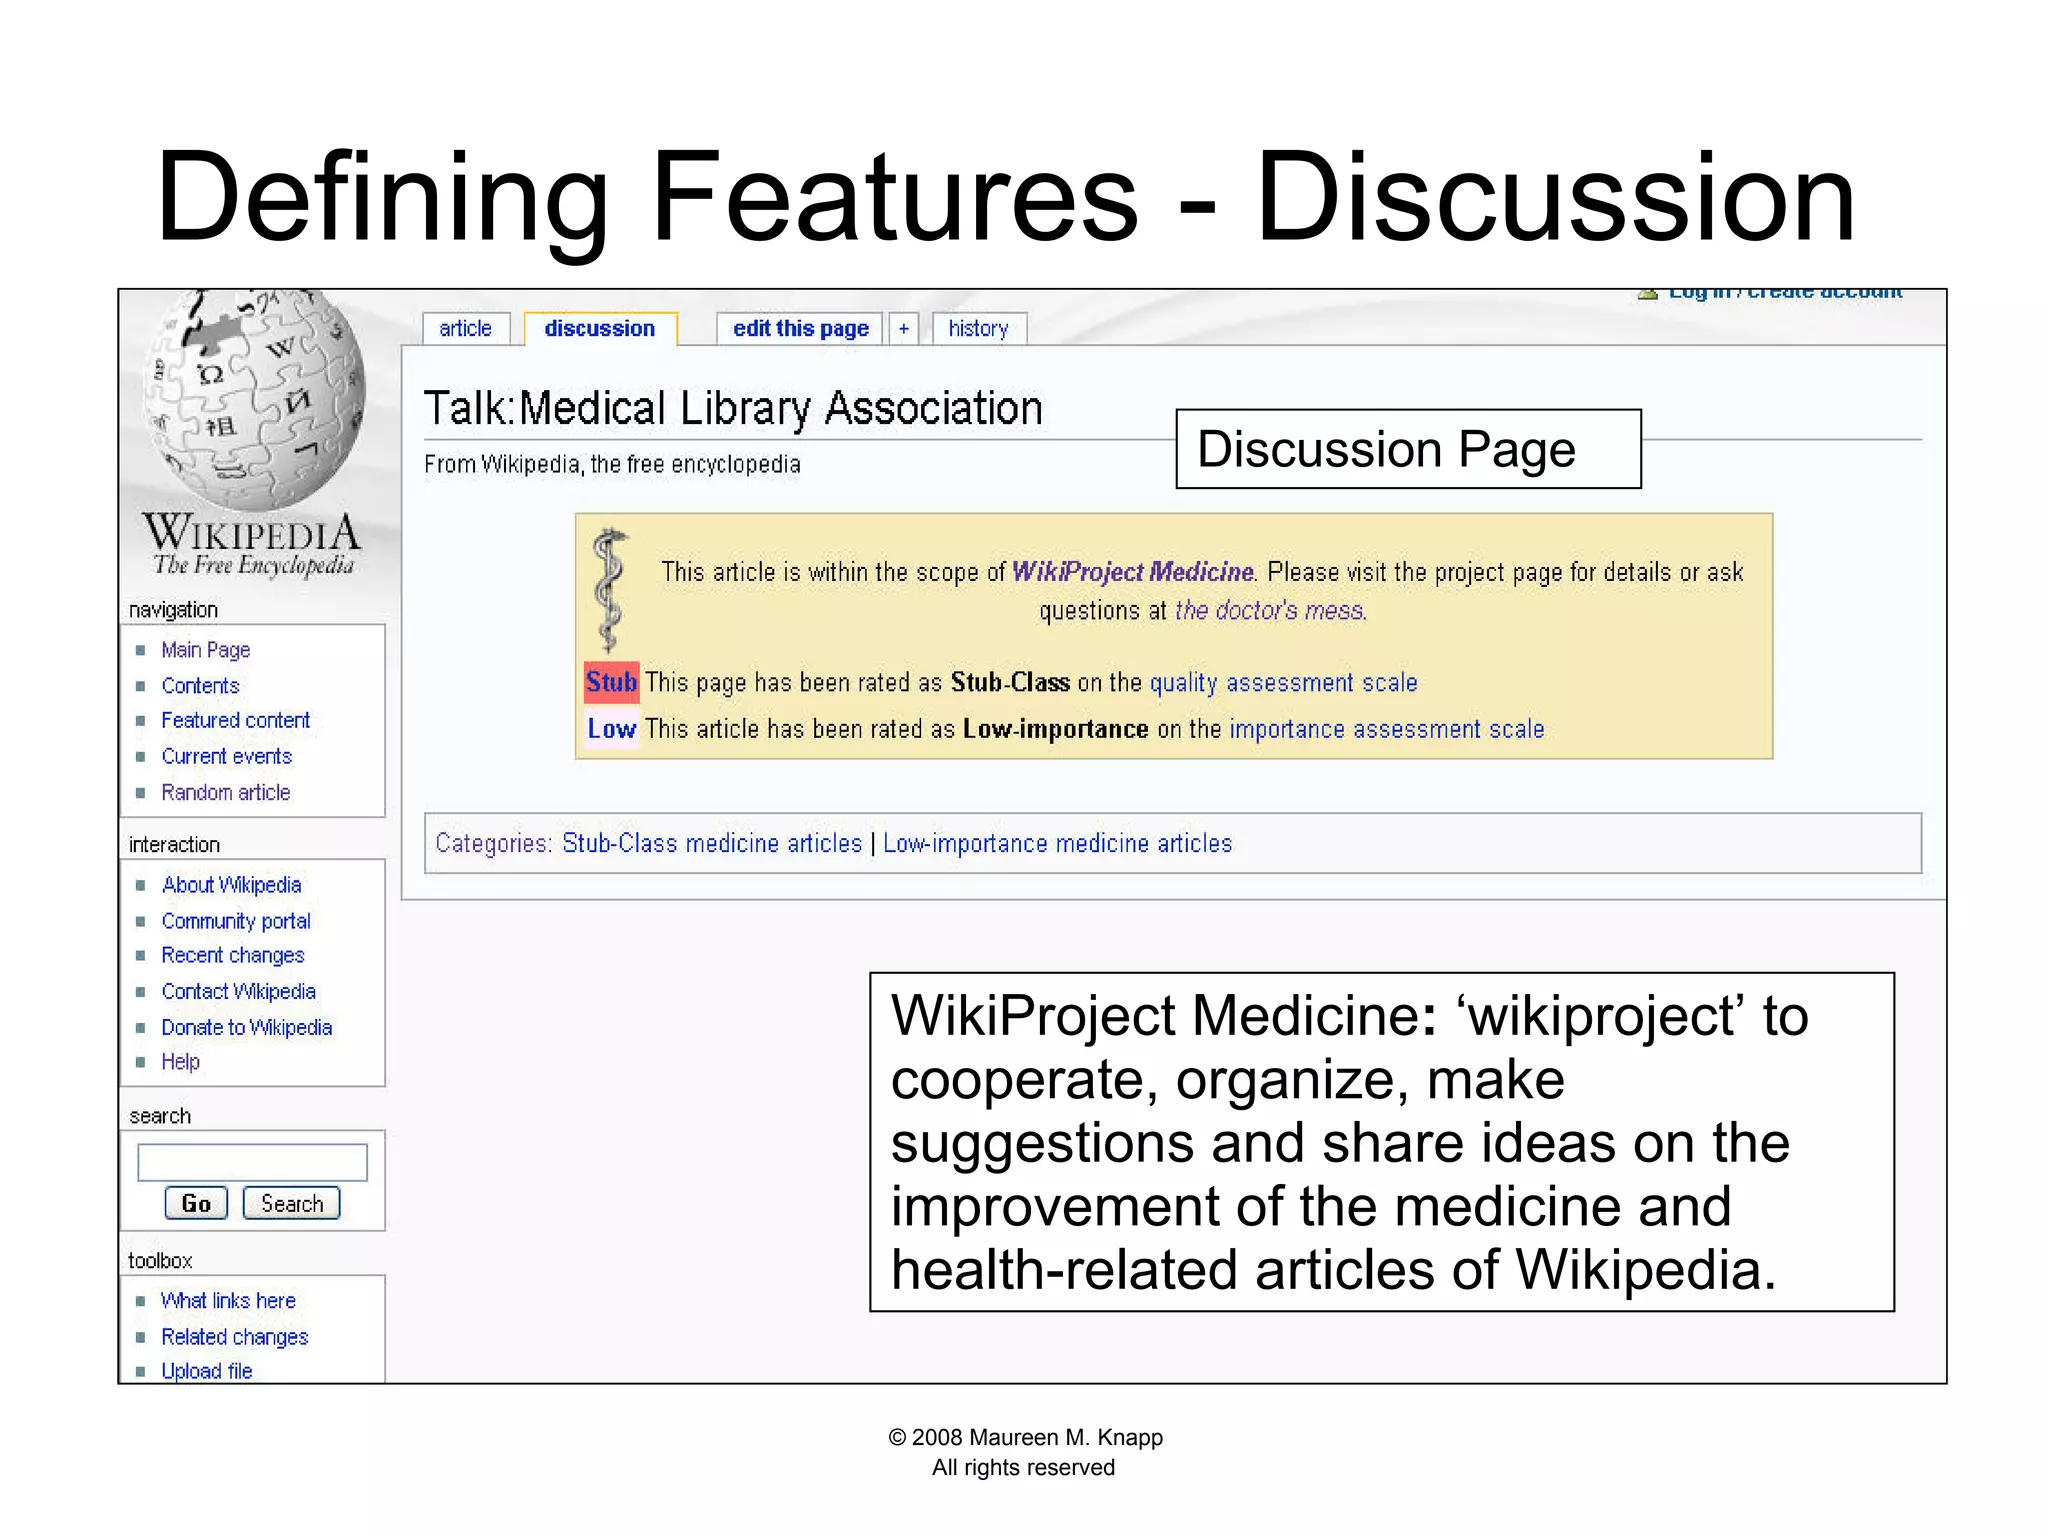Click the plus tab to add a section

click(x=904, y=328)
